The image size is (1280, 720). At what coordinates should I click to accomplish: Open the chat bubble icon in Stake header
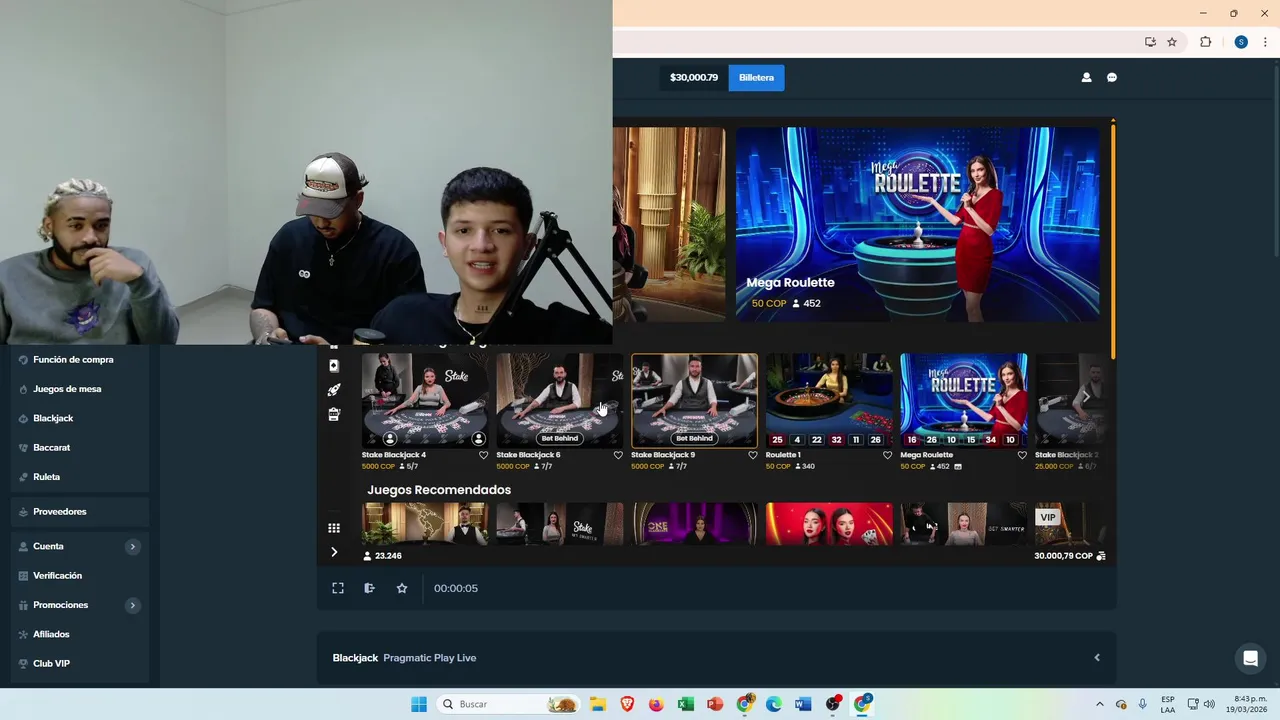1112,77
